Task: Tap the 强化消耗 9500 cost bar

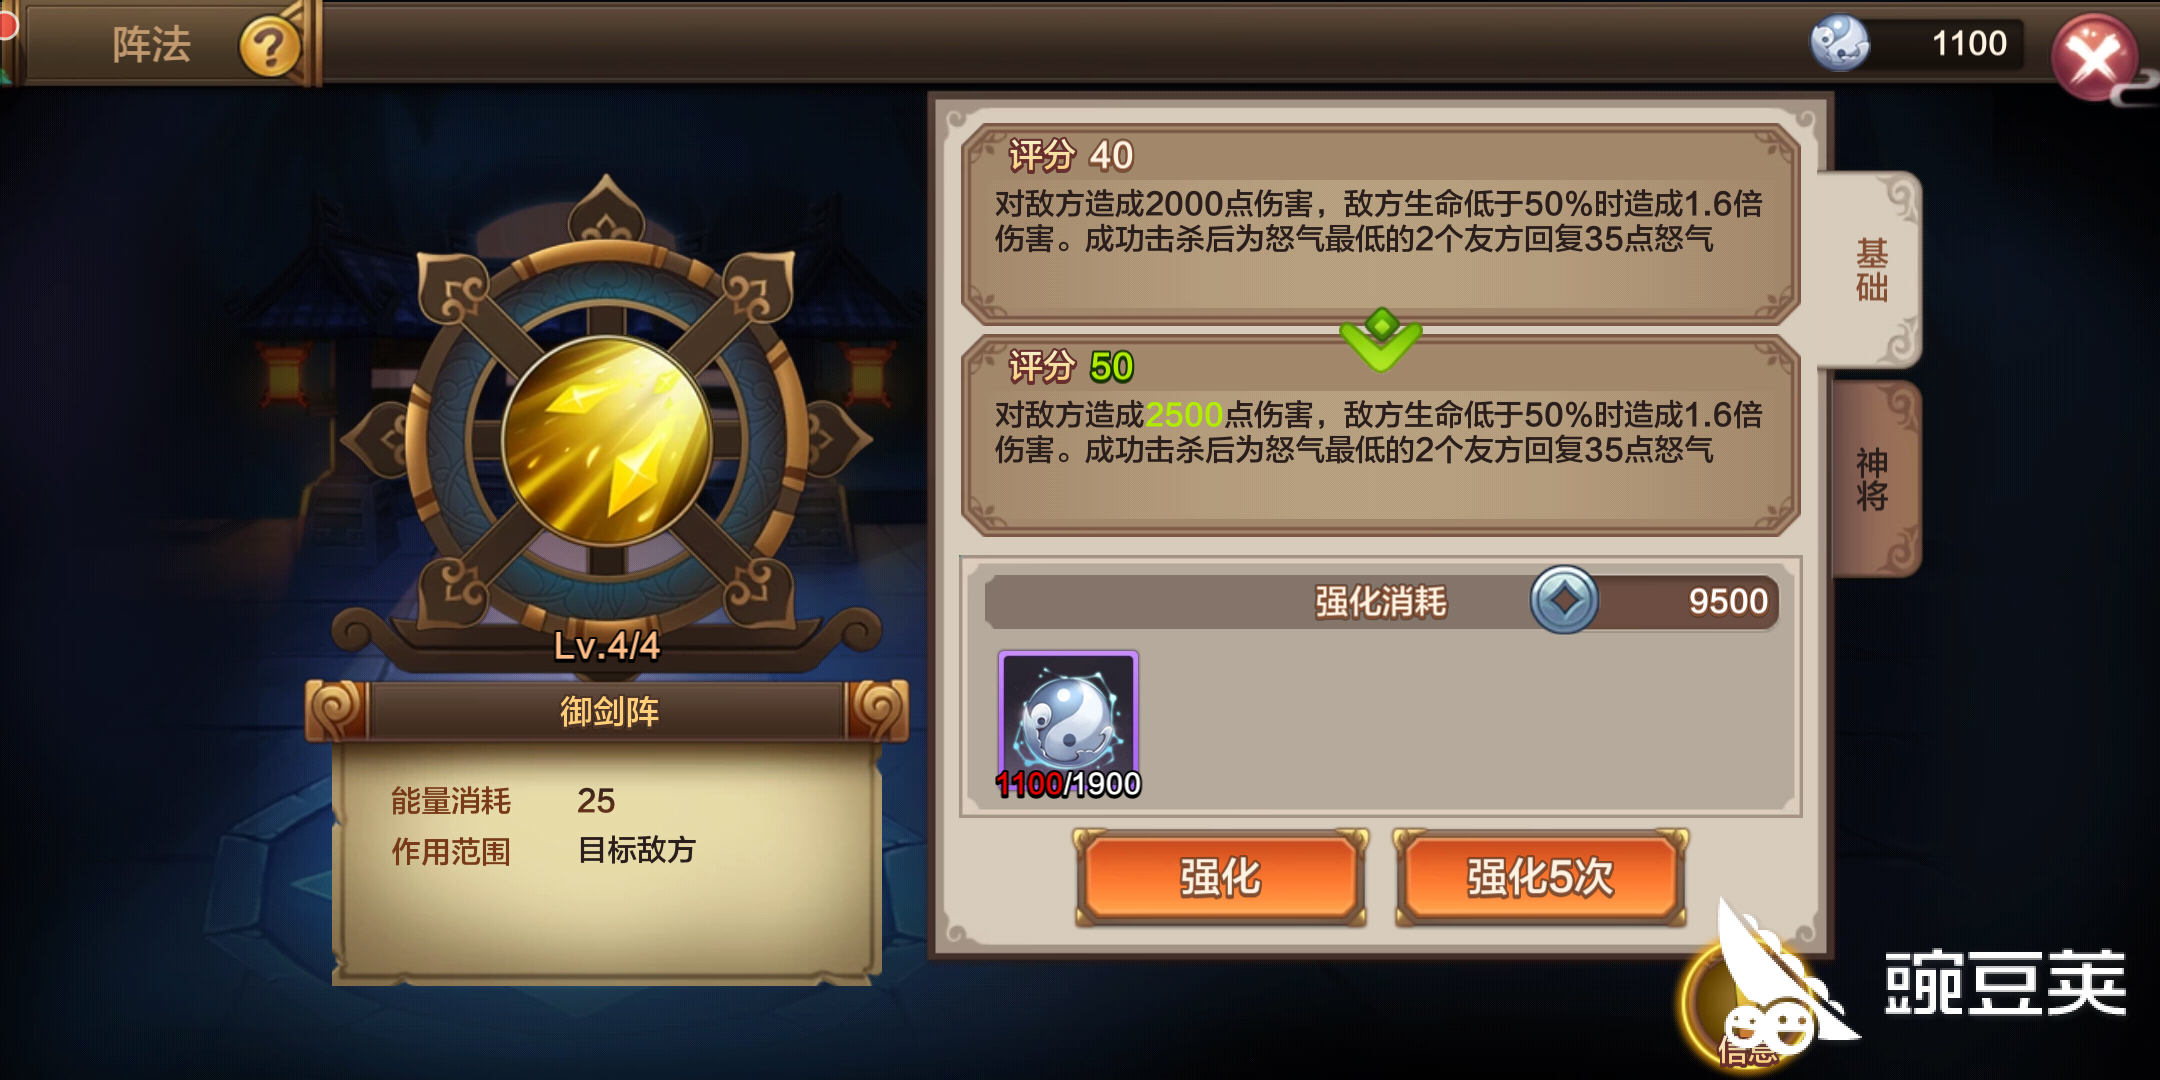Action: coord(1381,601)
